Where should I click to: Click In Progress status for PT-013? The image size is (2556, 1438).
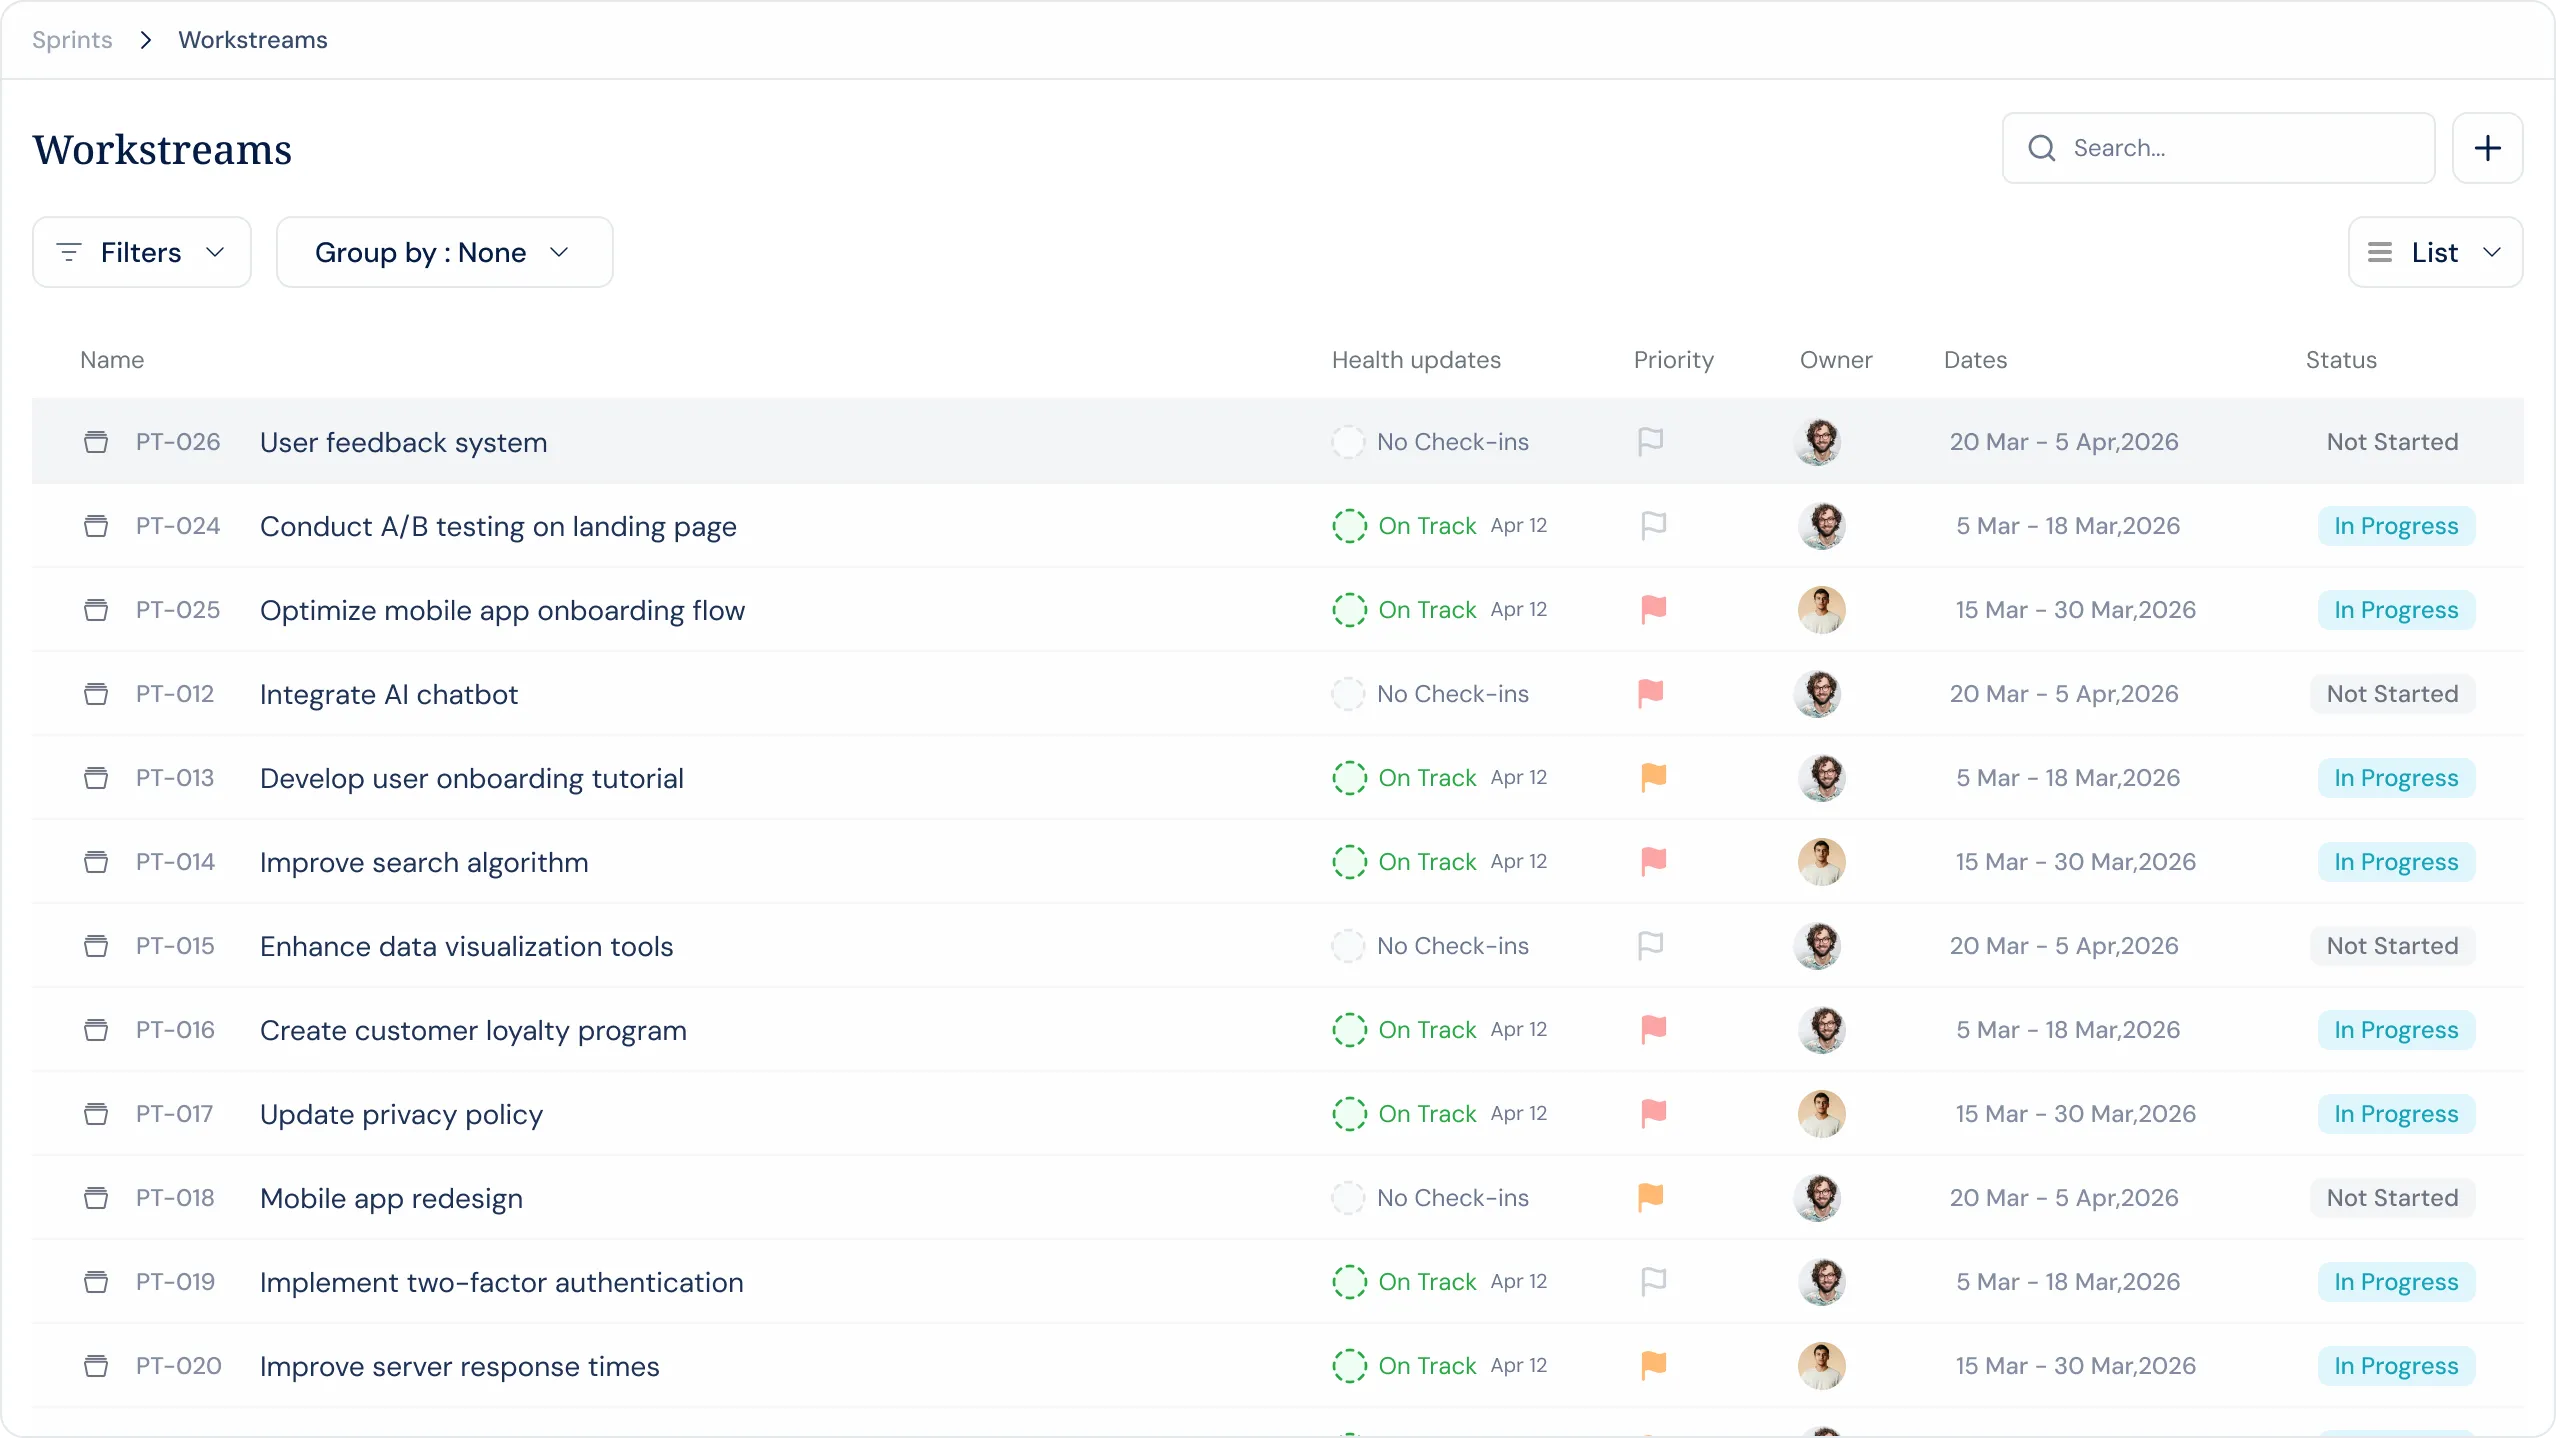(x=2396, y=778)
